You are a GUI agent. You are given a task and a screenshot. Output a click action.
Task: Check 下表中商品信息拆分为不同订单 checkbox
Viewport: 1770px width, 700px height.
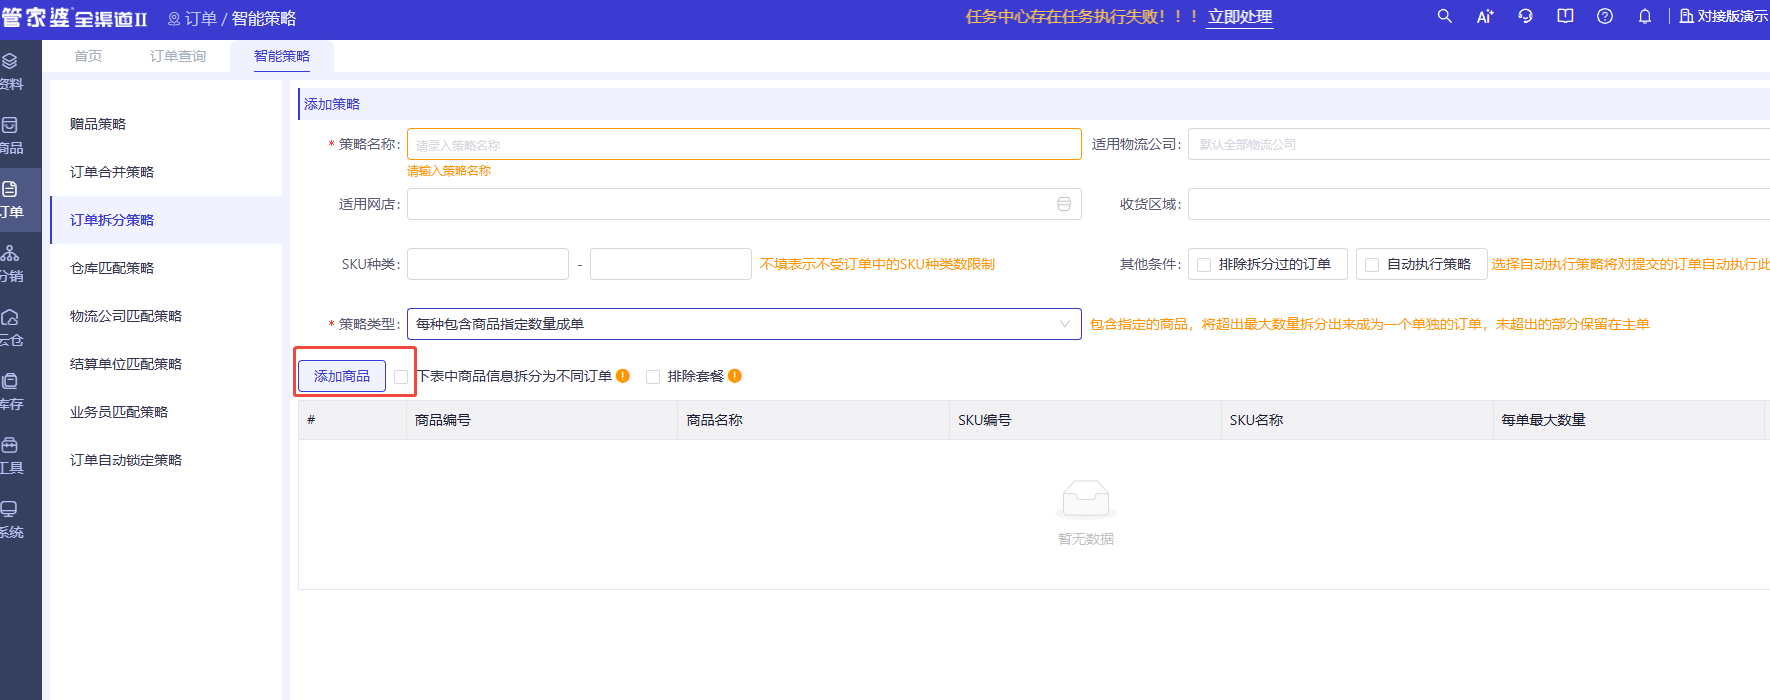click(401, 377)
